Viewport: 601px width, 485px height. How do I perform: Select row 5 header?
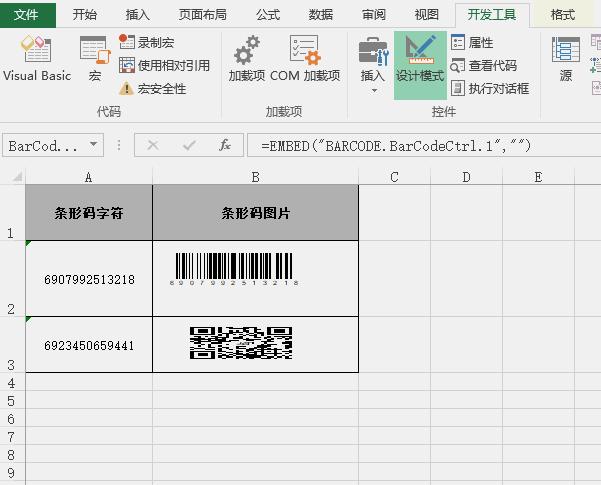[12, 401]
